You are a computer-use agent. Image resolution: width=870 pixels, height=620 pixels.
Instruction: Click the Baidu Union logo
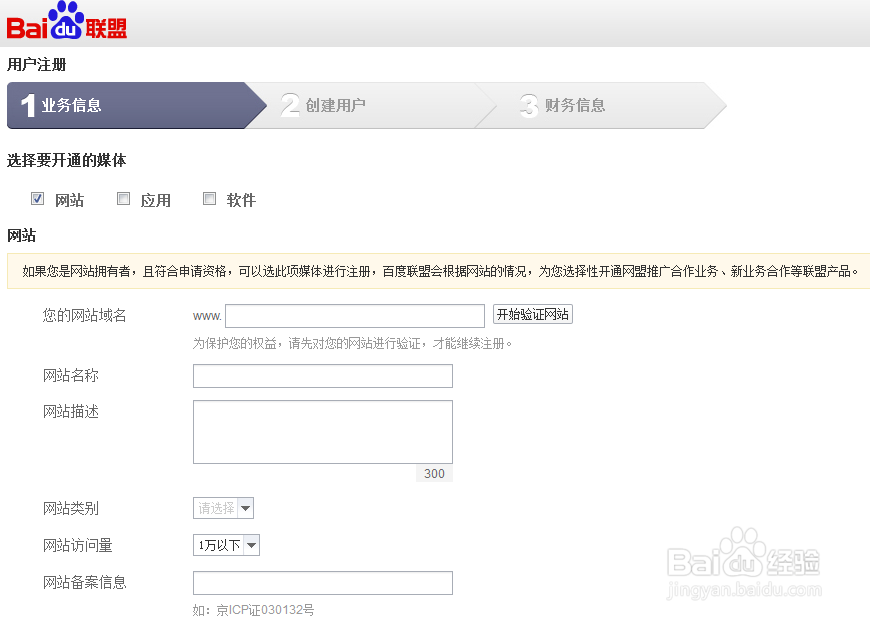[x=64, y=21]
